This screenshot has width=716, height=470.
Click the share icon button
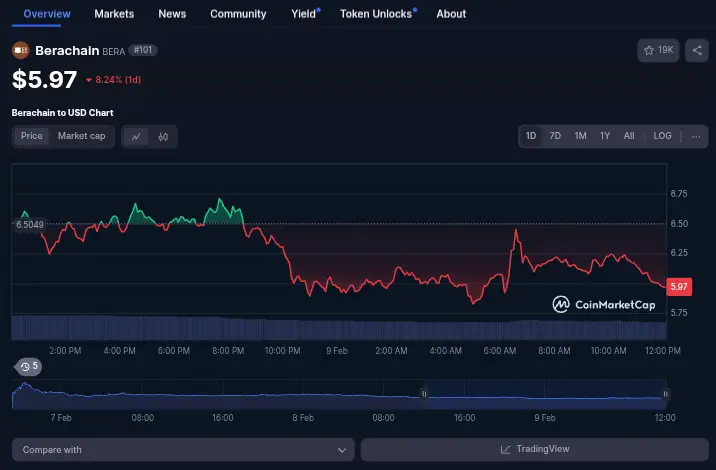pyautogui.click(x=697, y=50)
